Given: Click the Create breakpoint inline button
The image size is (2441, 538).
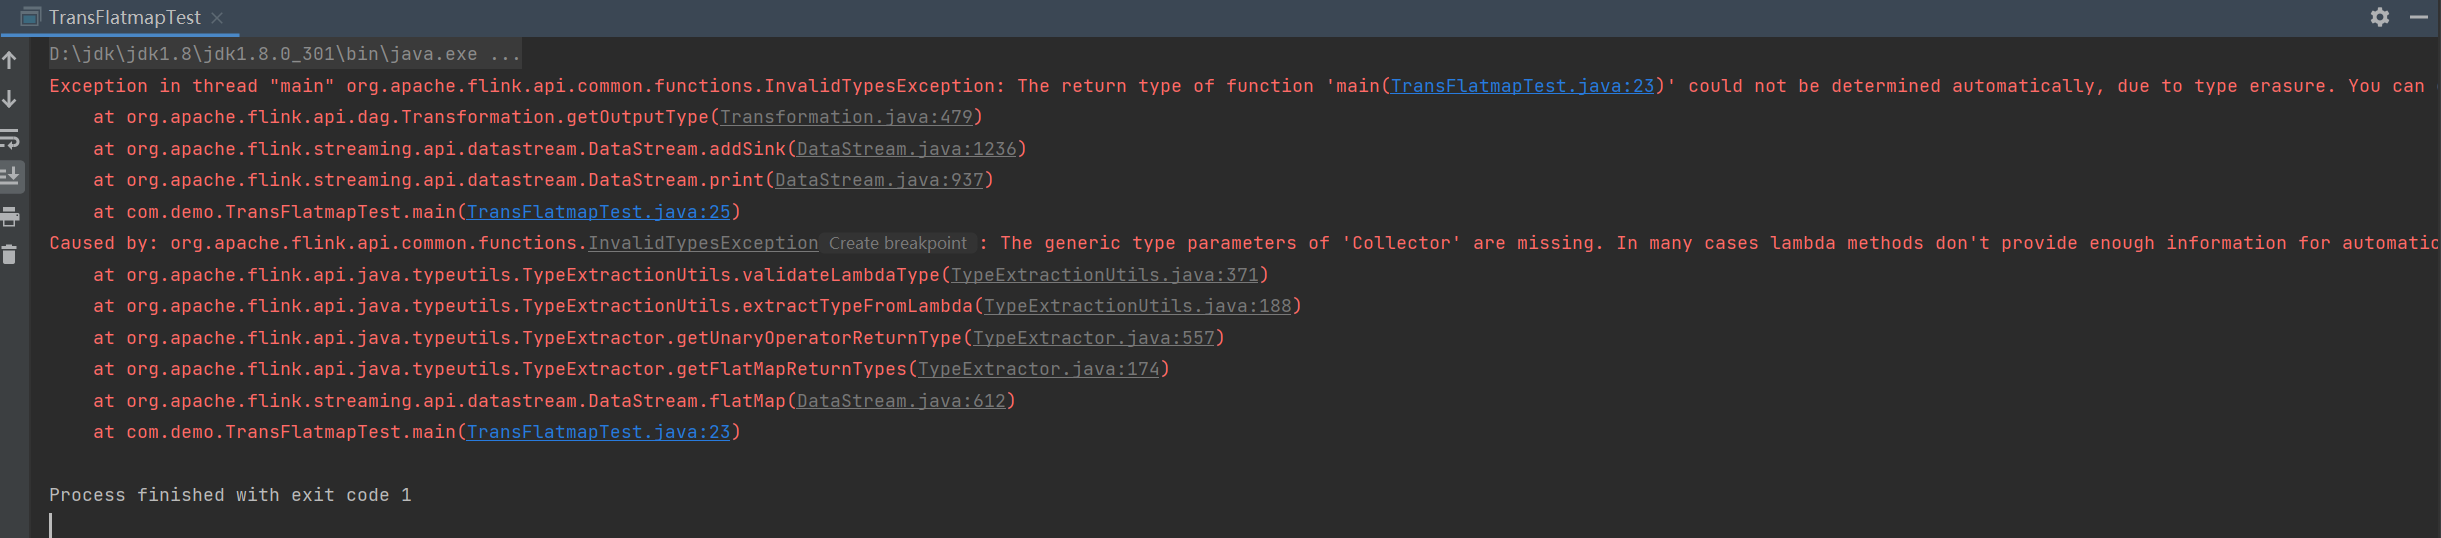Looking at the screenshot, I should pyautogui.click(x=897, y=243).
